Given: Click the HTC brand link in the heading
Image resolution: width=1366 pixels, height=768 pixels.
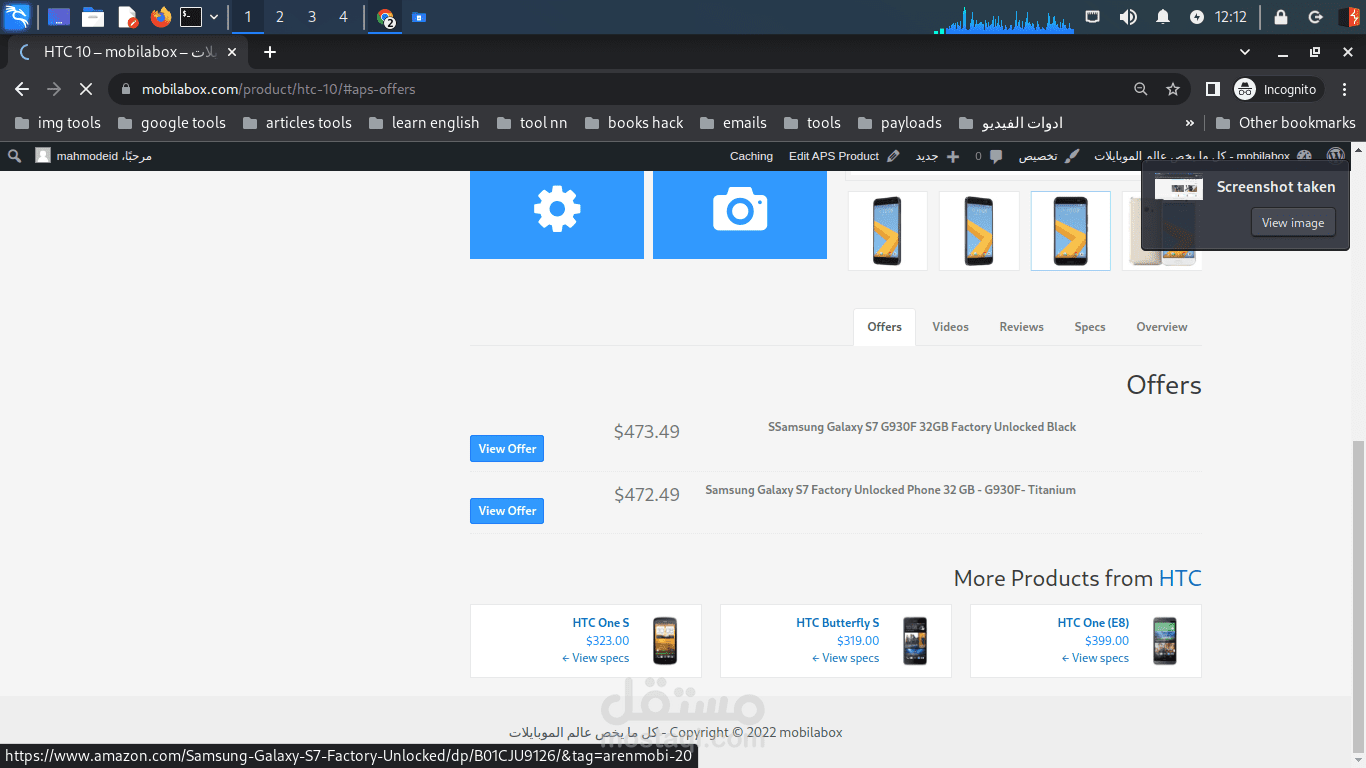Looking at the screenshot, I should [x=1180, y=578].
